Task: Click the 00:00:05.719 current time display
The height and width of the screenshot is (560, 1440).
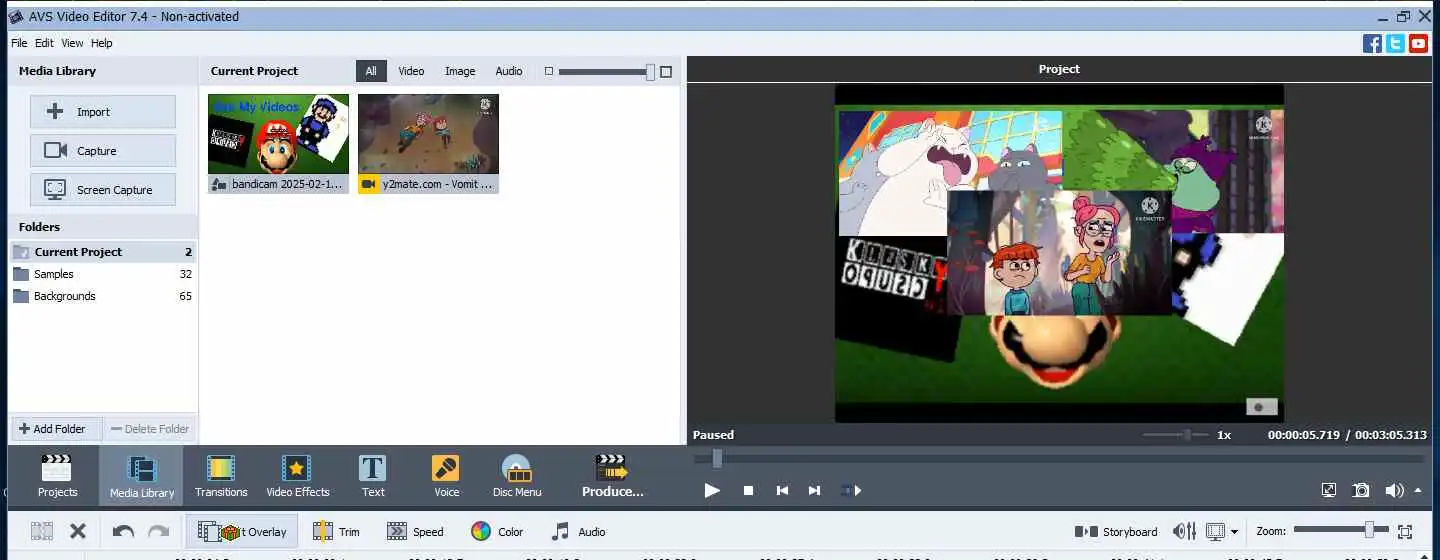Action: point(1303,435)
